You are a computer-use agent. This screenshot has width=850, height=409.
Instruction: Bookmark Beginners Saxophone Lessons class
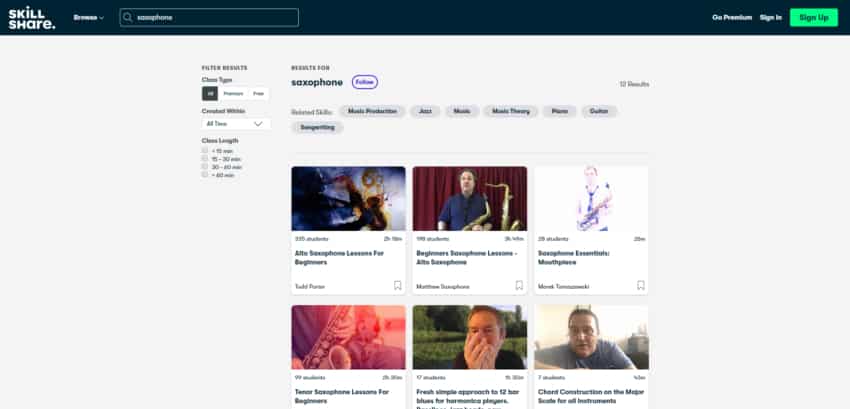click(519, 285)
